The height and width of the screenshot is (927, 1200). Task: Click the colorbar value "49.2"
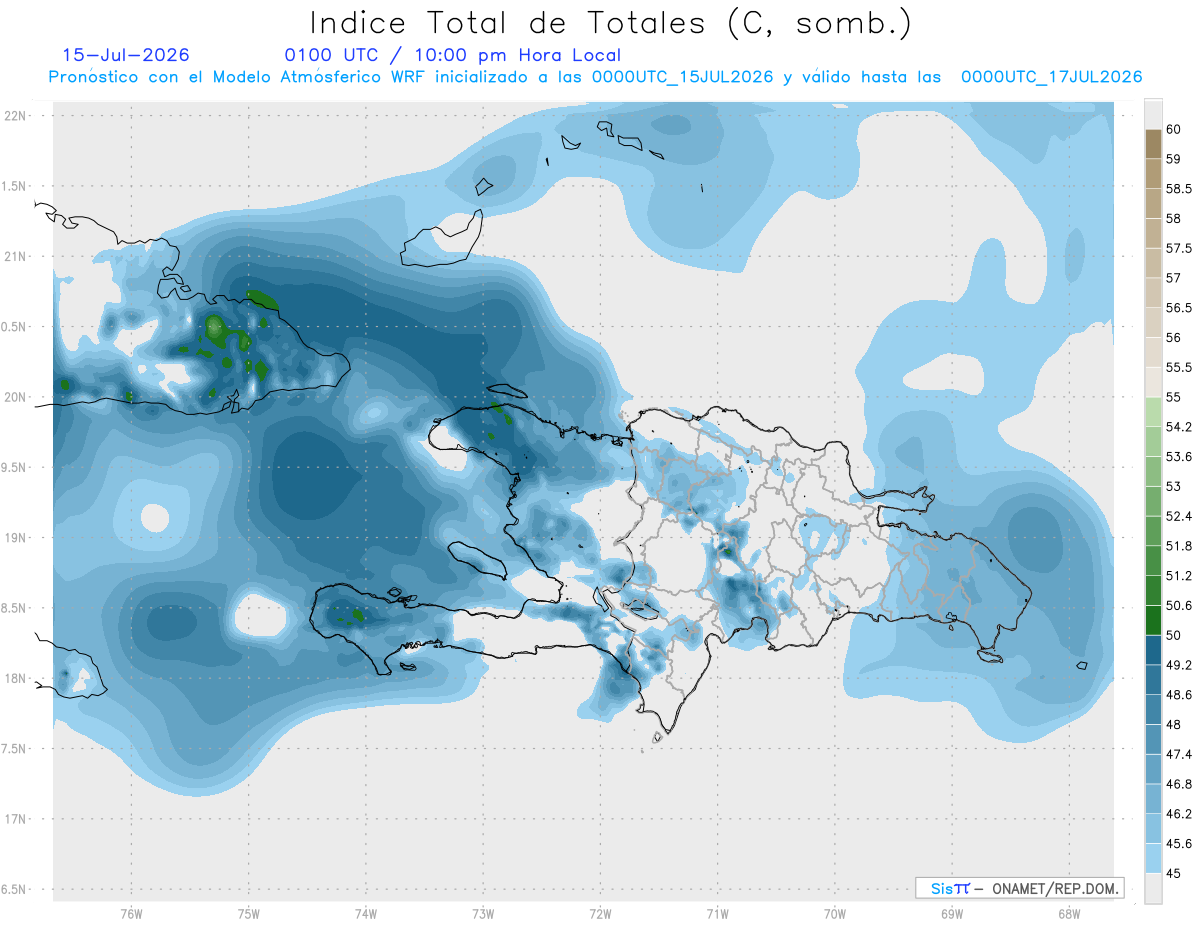pos(1178,665)
